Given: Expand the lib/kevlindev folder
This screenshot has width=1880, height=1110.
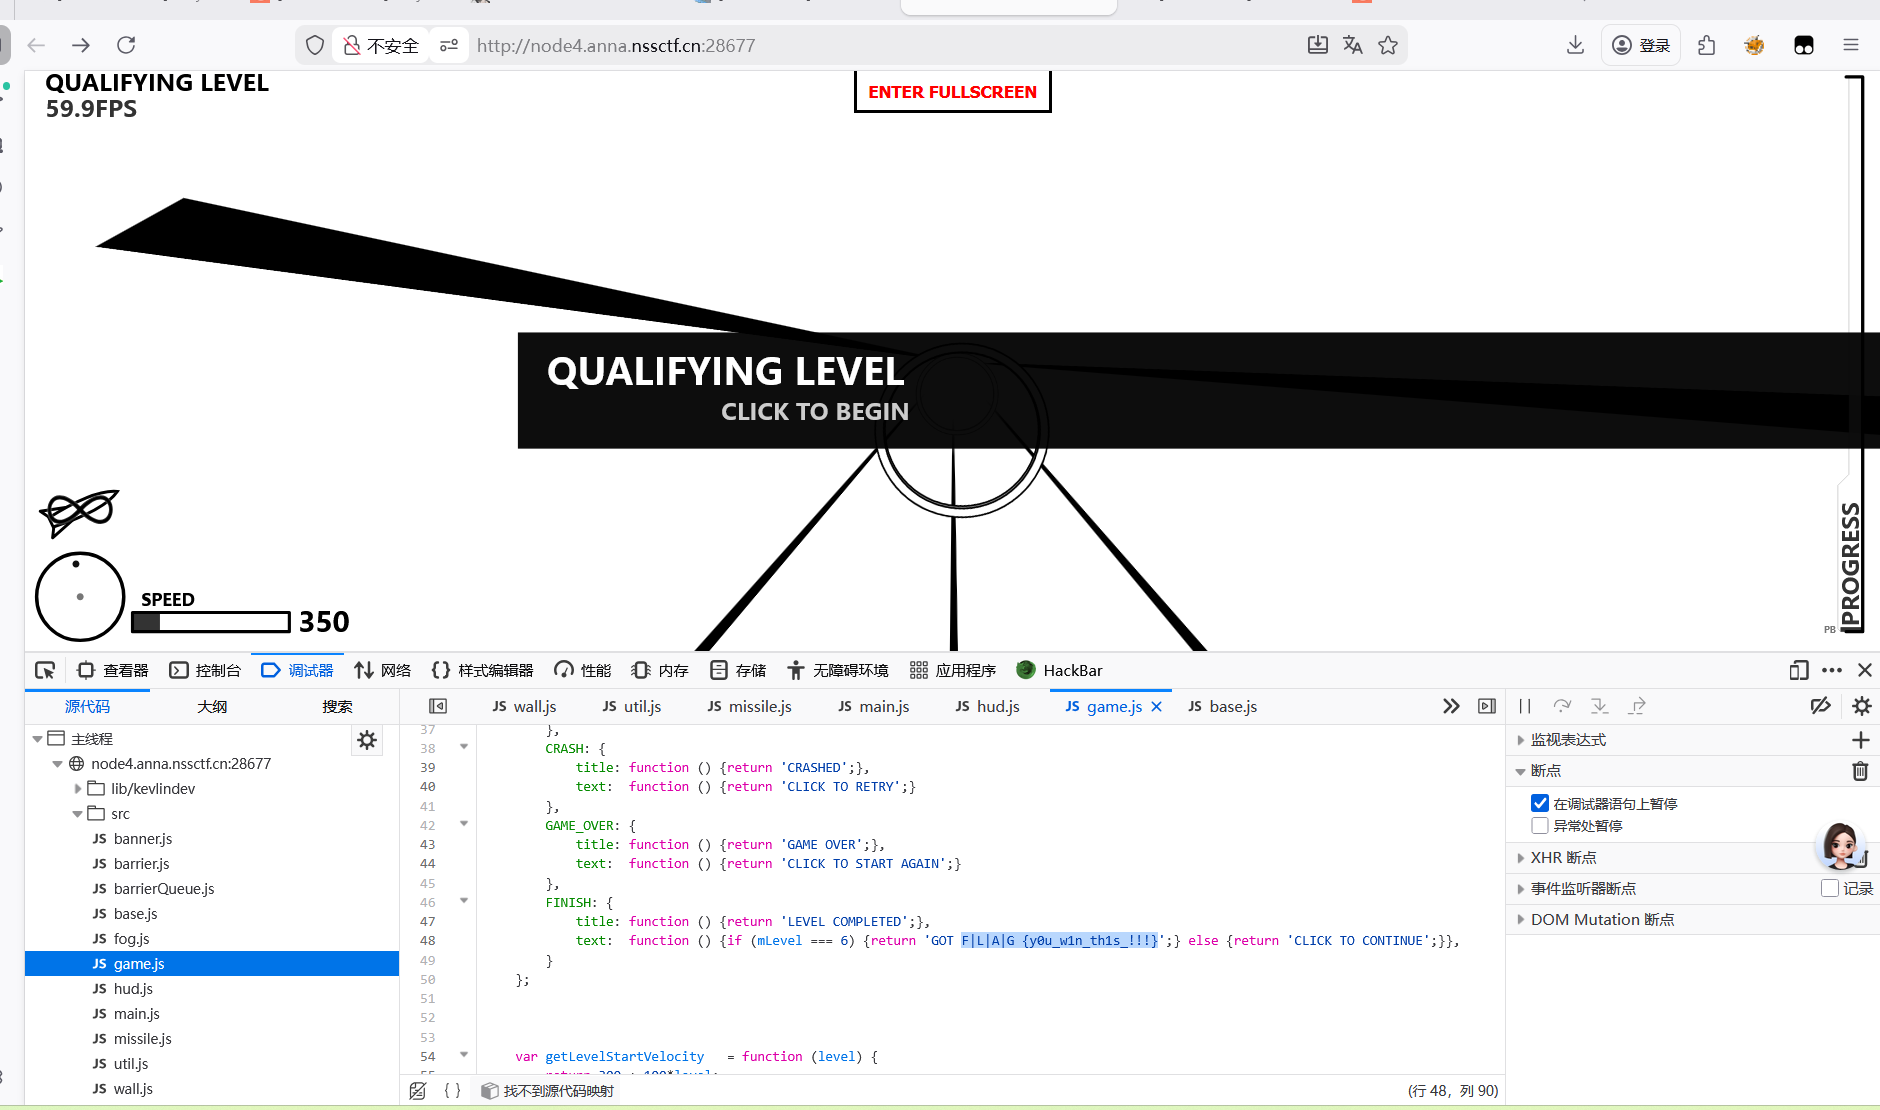Looking at the screenshot, I should tap(78, 789).
